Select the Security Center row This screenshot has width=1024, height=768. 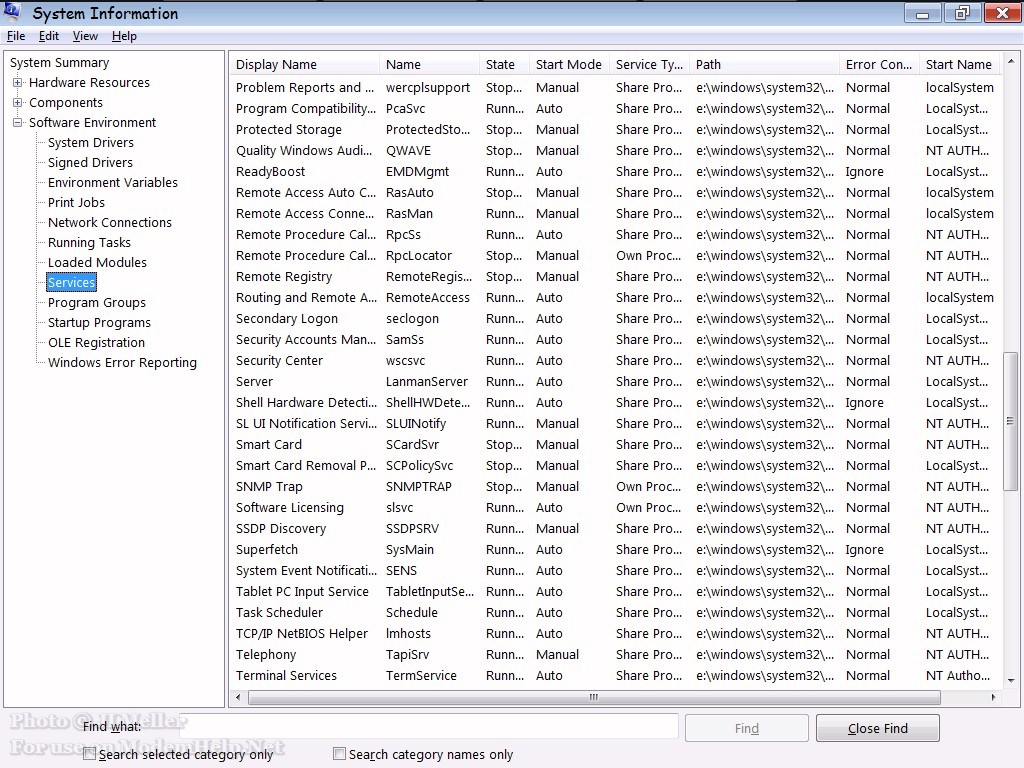click(x=615, y=360)
